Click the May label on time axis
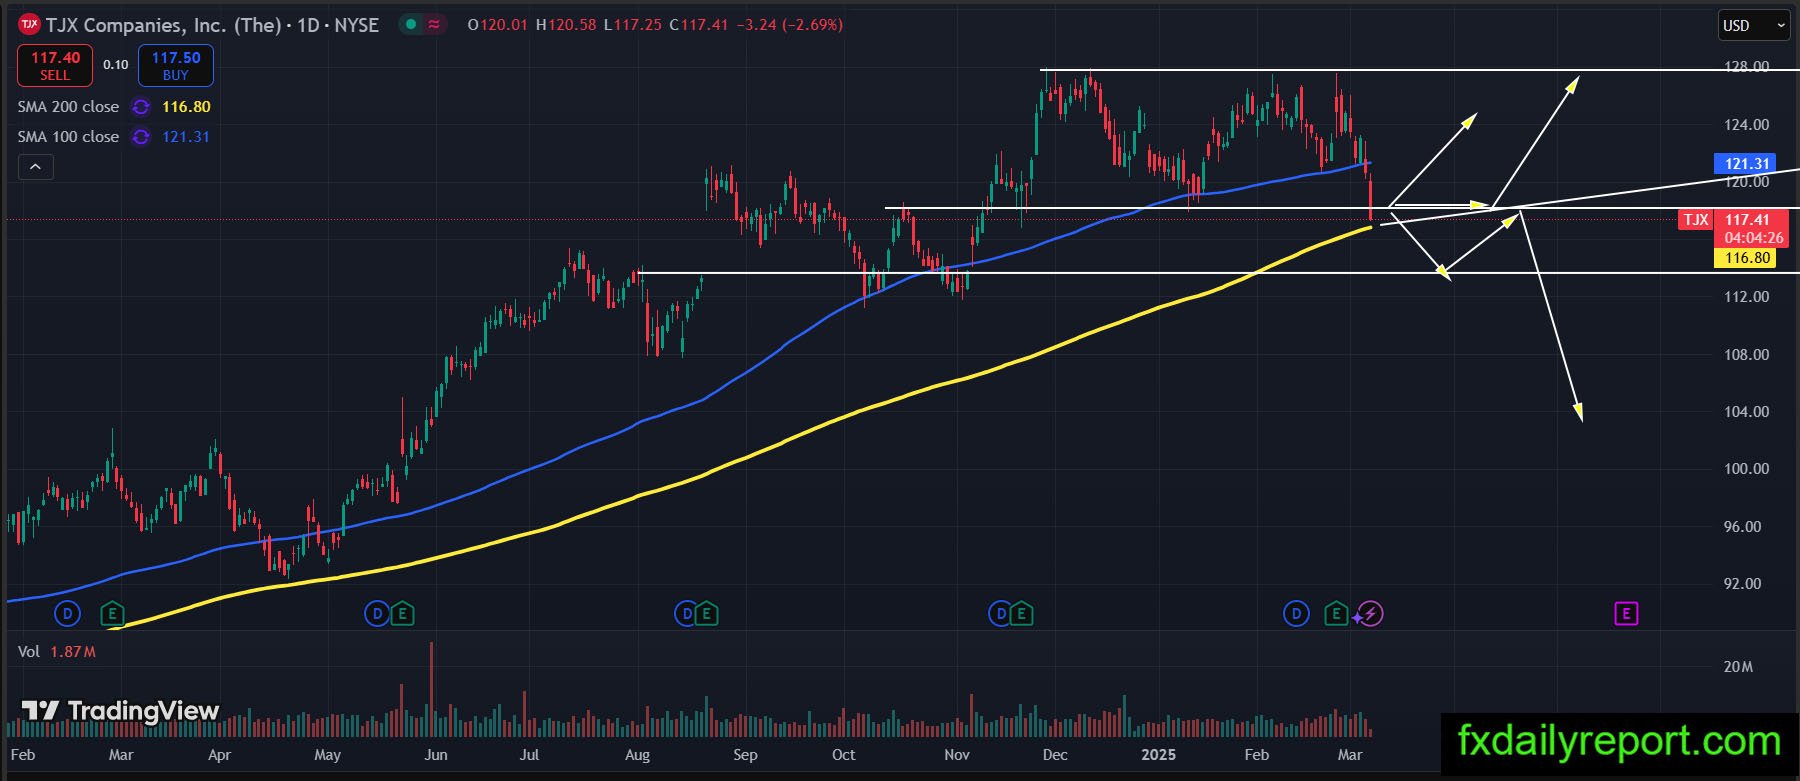 327,755
